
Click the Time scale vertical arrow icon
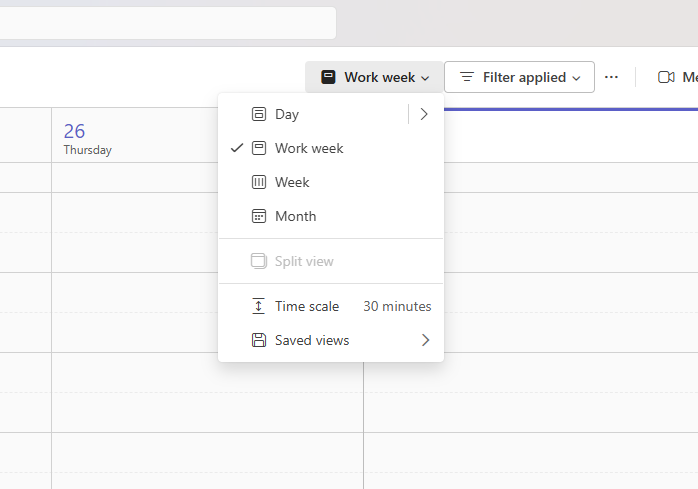click(258, 306)
